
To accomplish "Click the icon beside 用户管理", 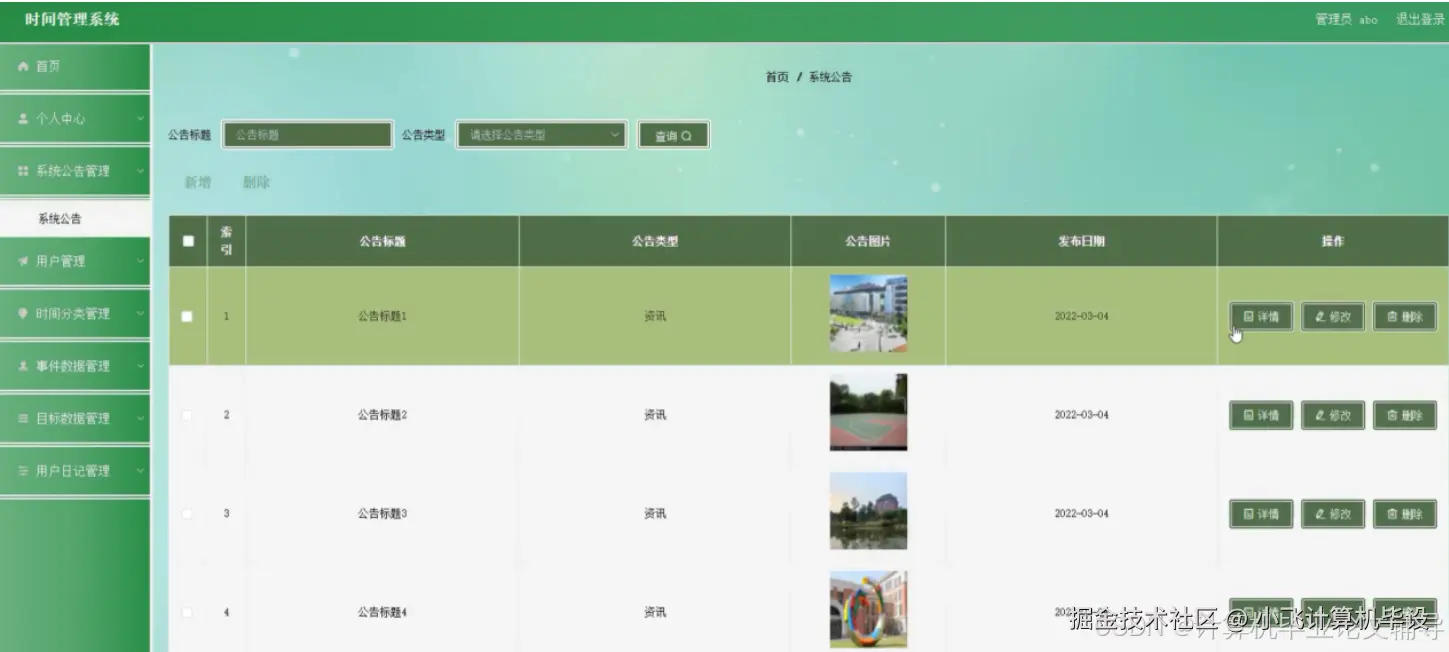I will (24, 261).
